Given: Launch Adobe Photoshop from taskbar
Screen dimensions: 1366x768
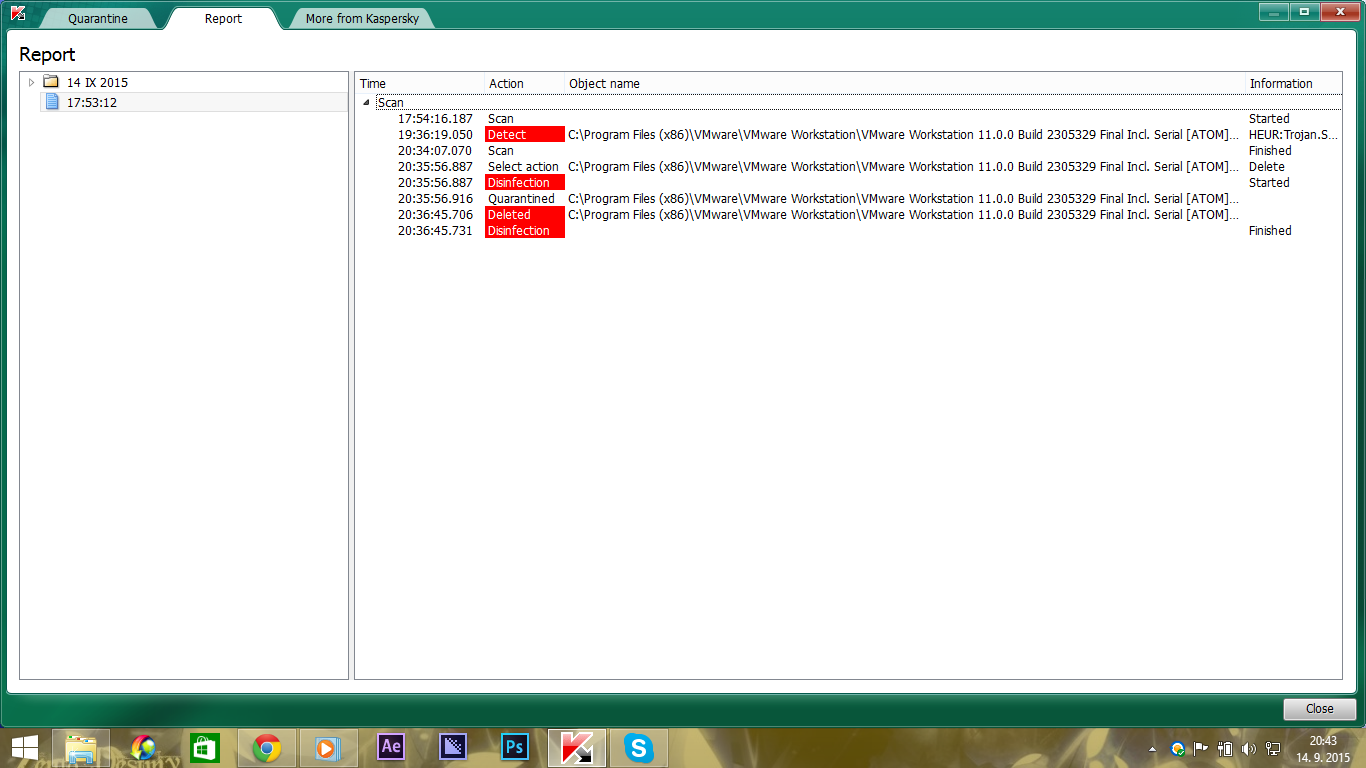Looking at the screenshot, I should point(515,747).
